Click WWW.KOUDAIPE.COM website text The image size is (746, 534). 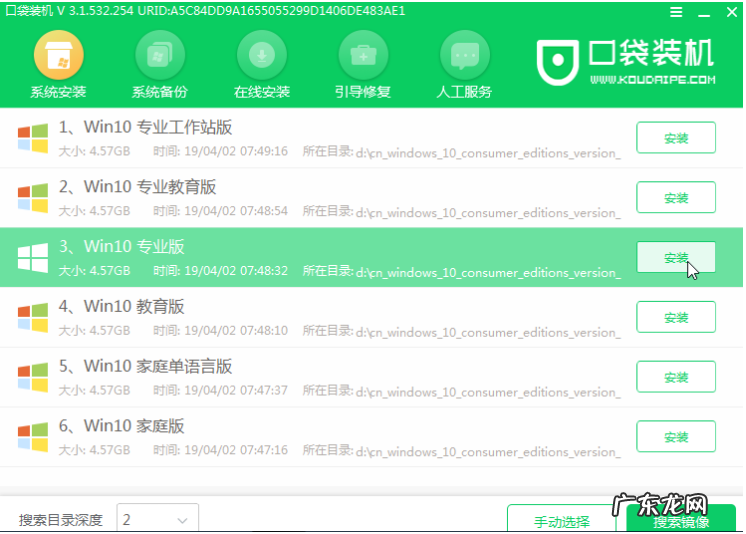tap(652, 79)
